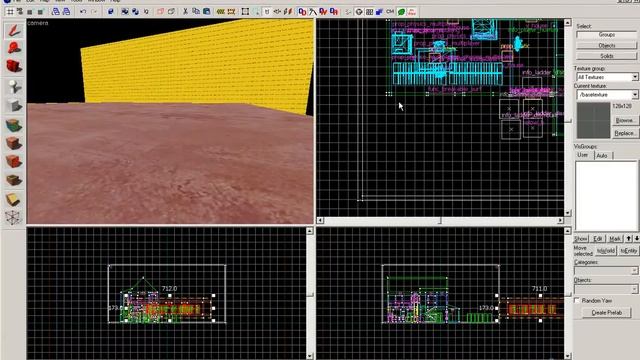Click the Replace texture button
640x360 pixels.
click(624, 133)
